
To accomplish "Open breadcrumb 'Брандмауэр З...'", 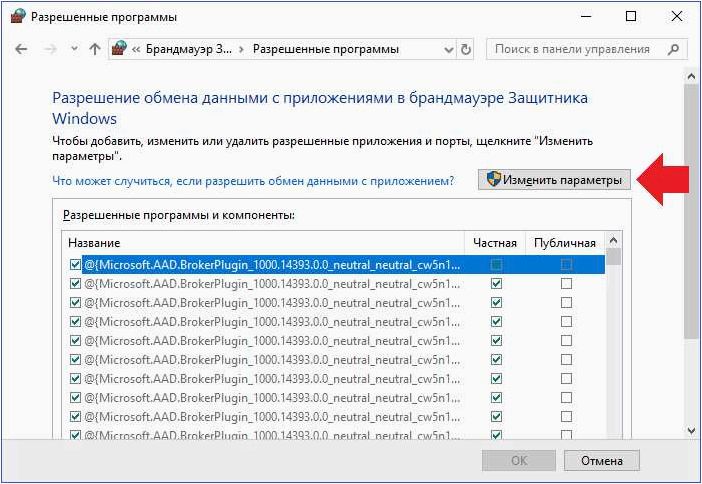I will pos(189,49).
